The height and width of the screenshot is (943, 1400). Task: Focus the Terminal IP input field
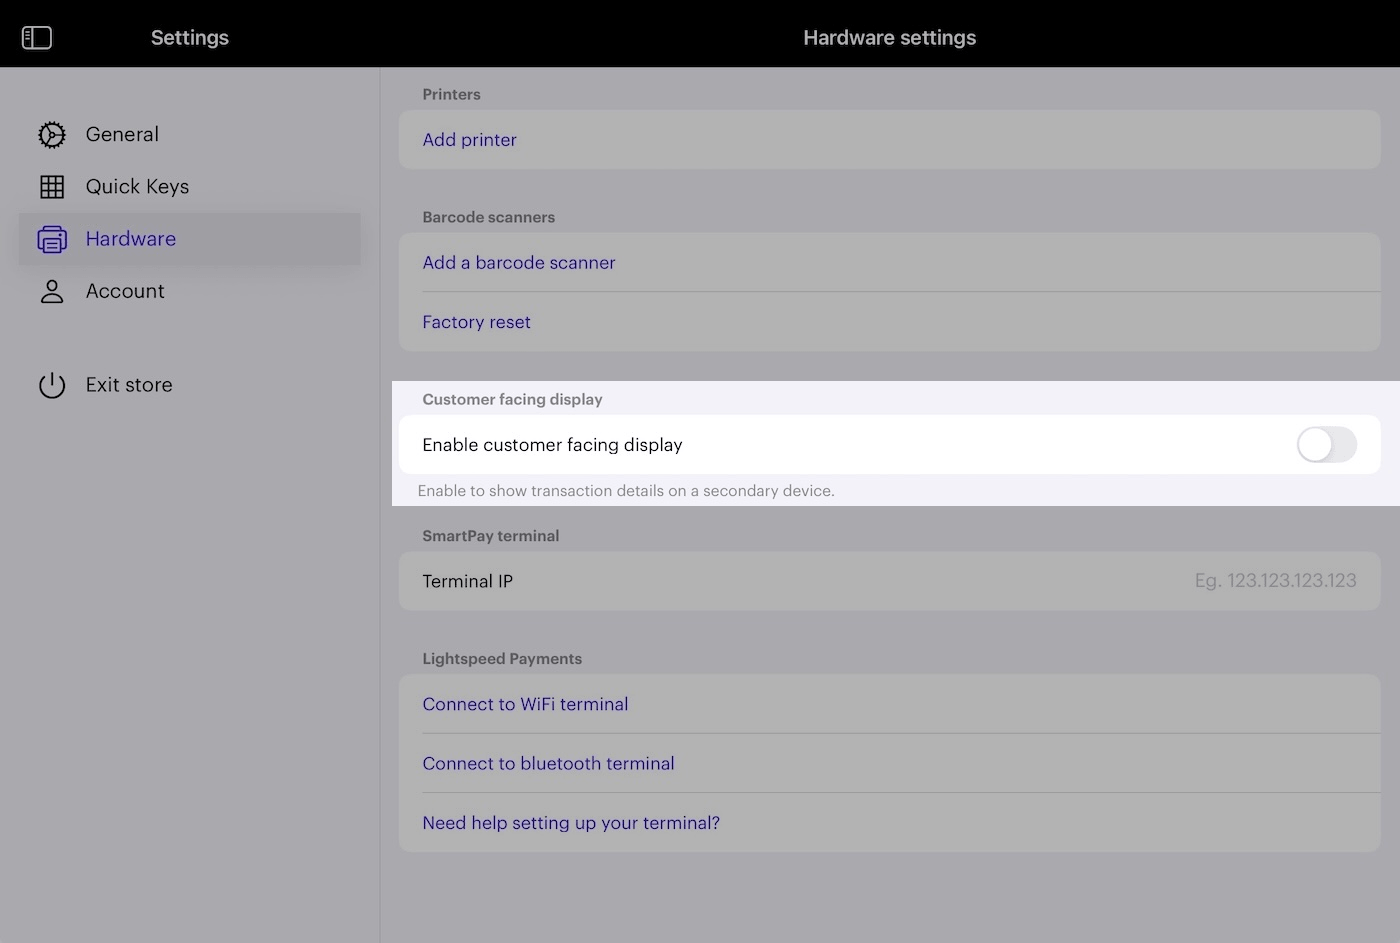click(889, 581)
